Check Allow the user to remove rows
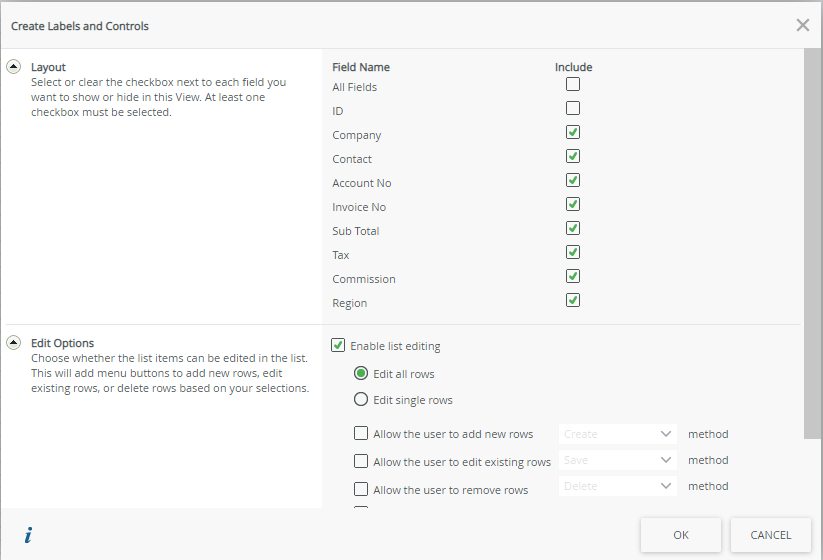This screenshot has width=823, height=560. tap(361, 490)
